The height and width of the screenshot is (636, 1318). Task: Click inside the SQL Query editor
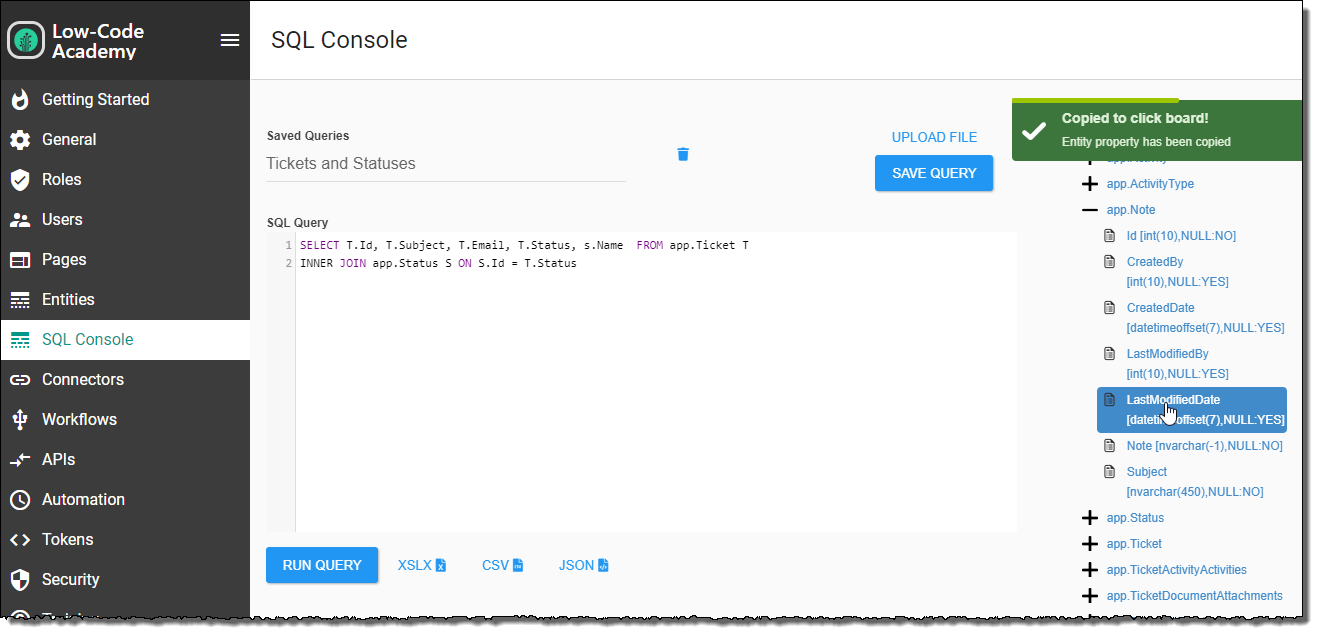[x=656, y=382]
